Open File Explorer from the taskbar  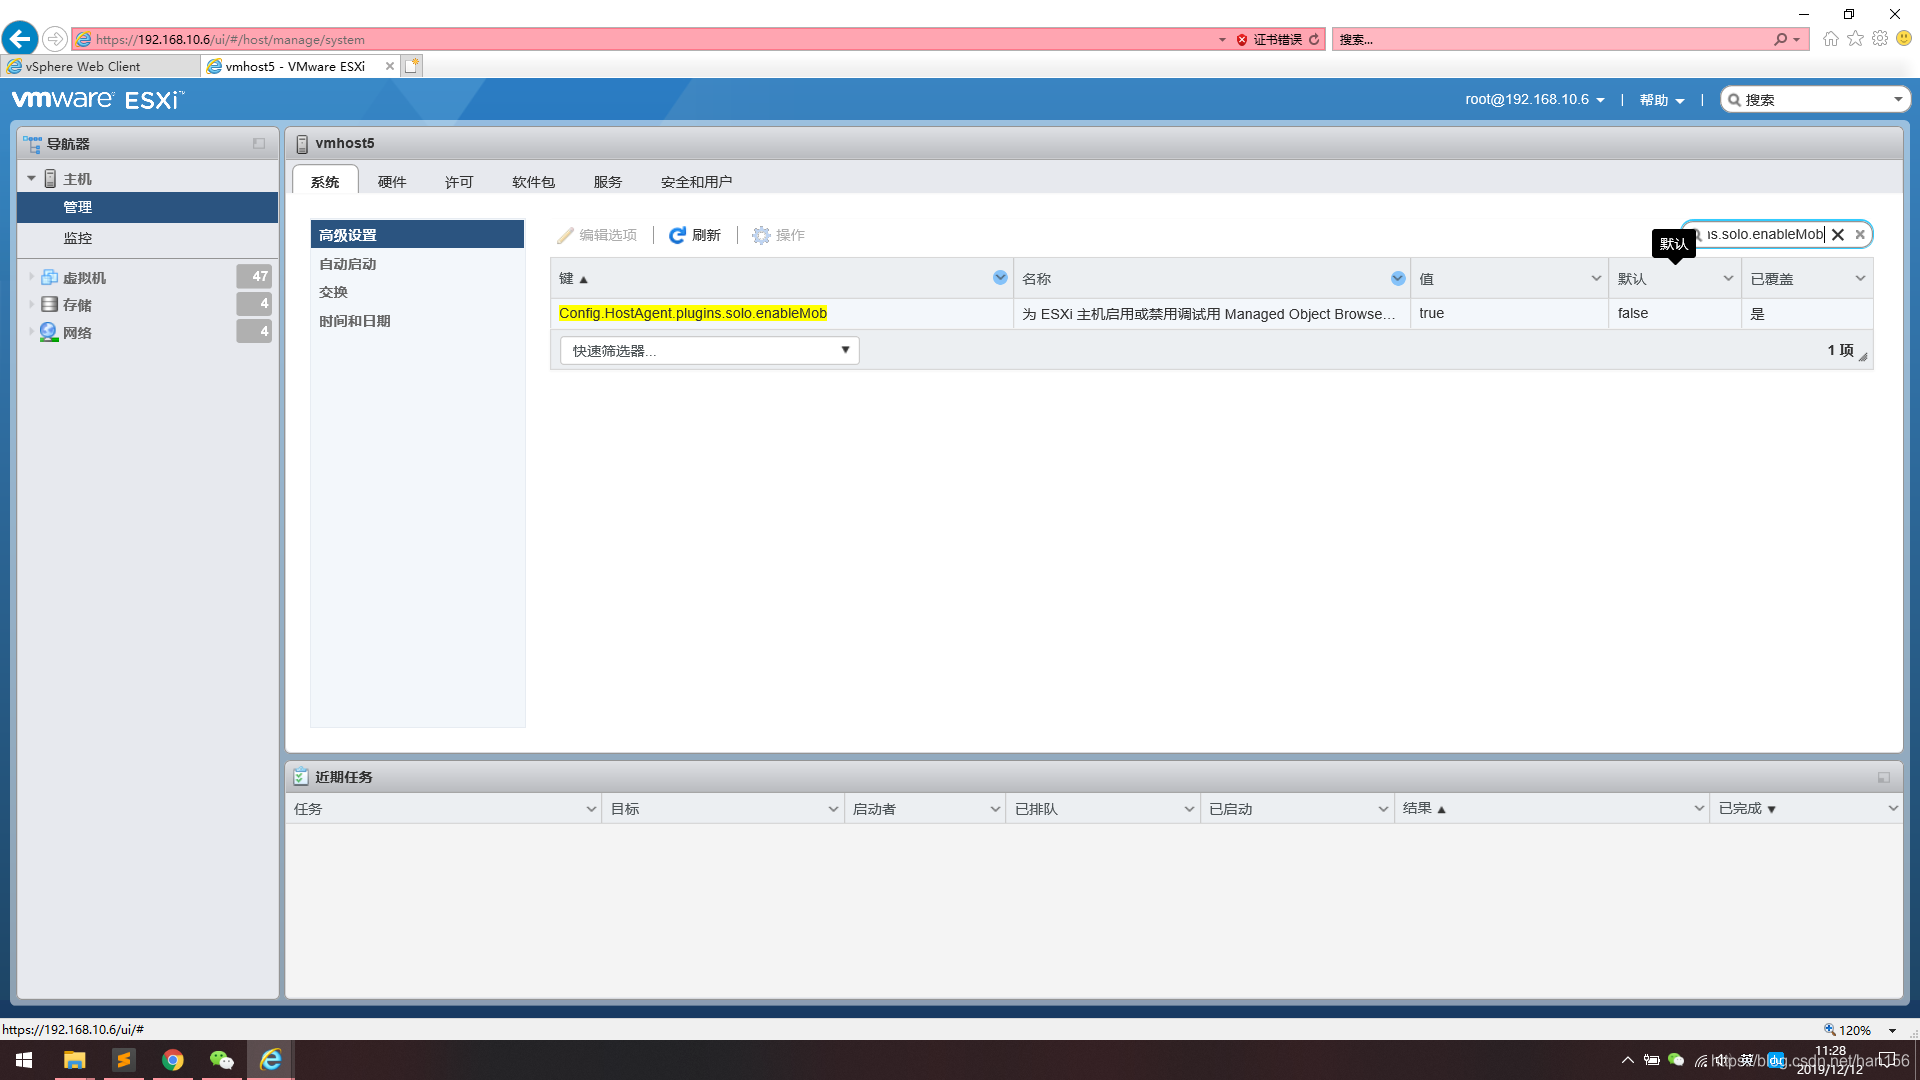74,1060
